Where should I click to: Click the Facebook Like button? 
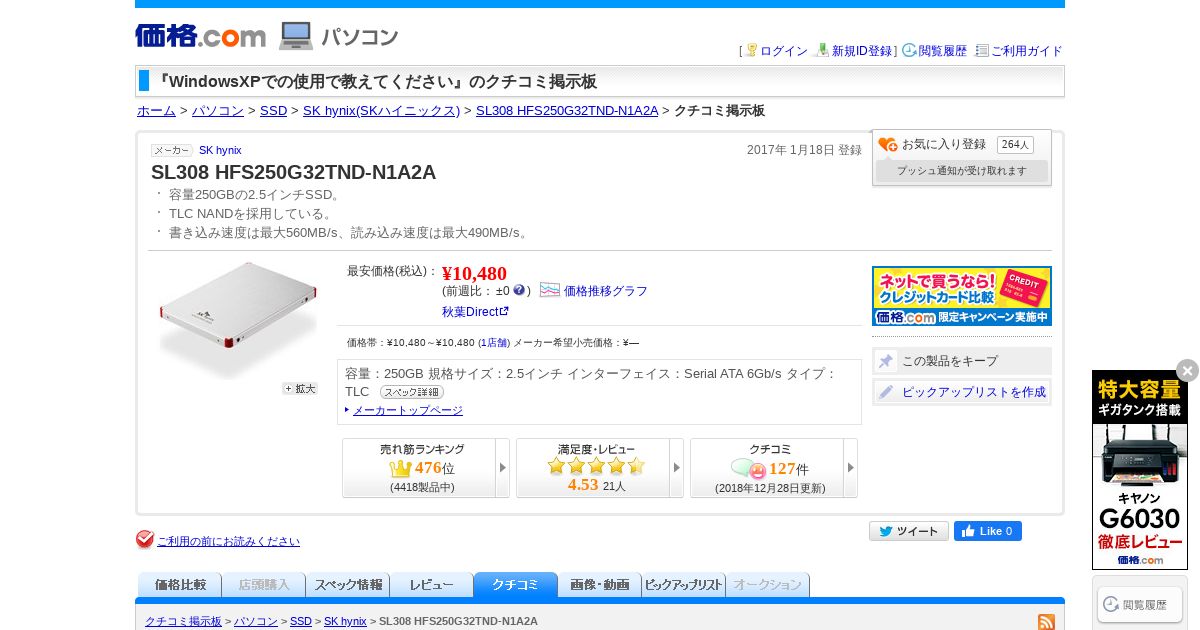[988, 531]
